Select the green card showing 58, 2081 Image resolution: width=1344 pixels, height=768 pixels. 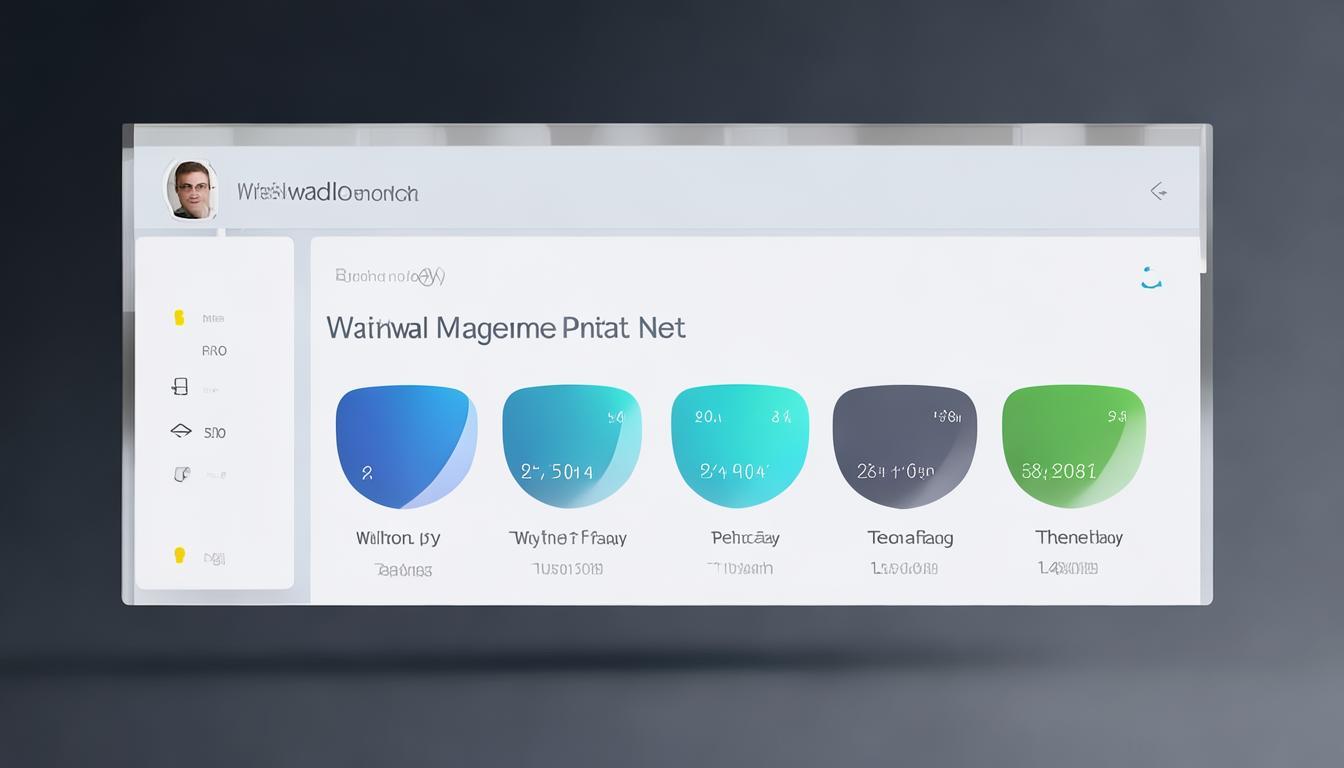tap(1073, 446)
